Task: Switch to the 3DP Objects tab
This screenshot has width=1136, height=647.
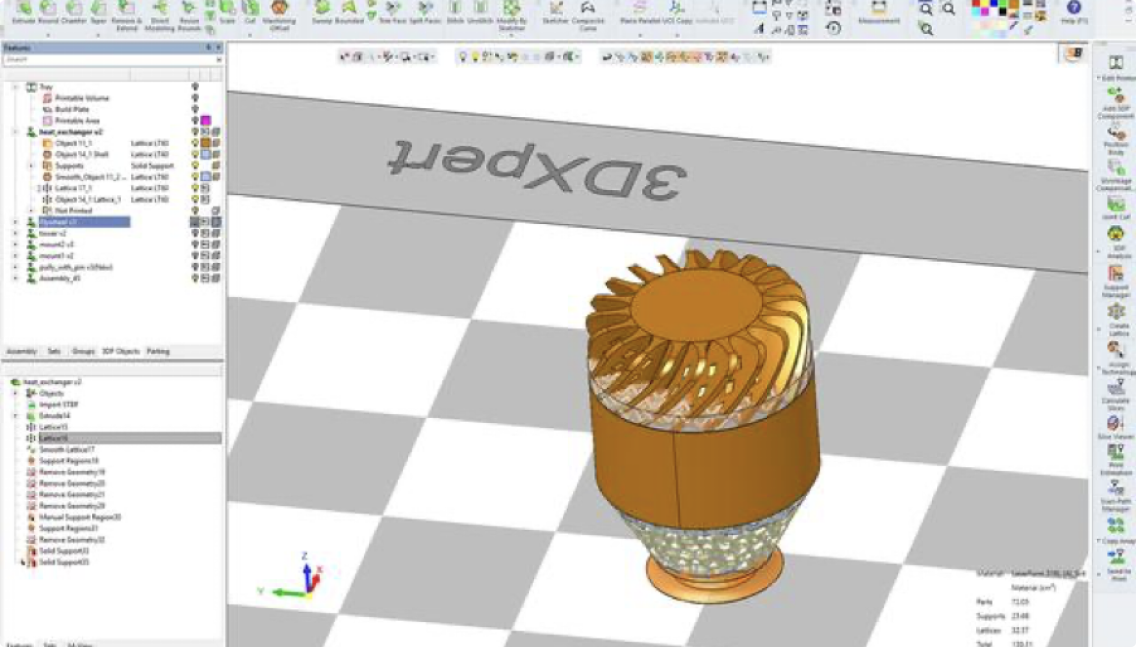Action: [121, 351]
